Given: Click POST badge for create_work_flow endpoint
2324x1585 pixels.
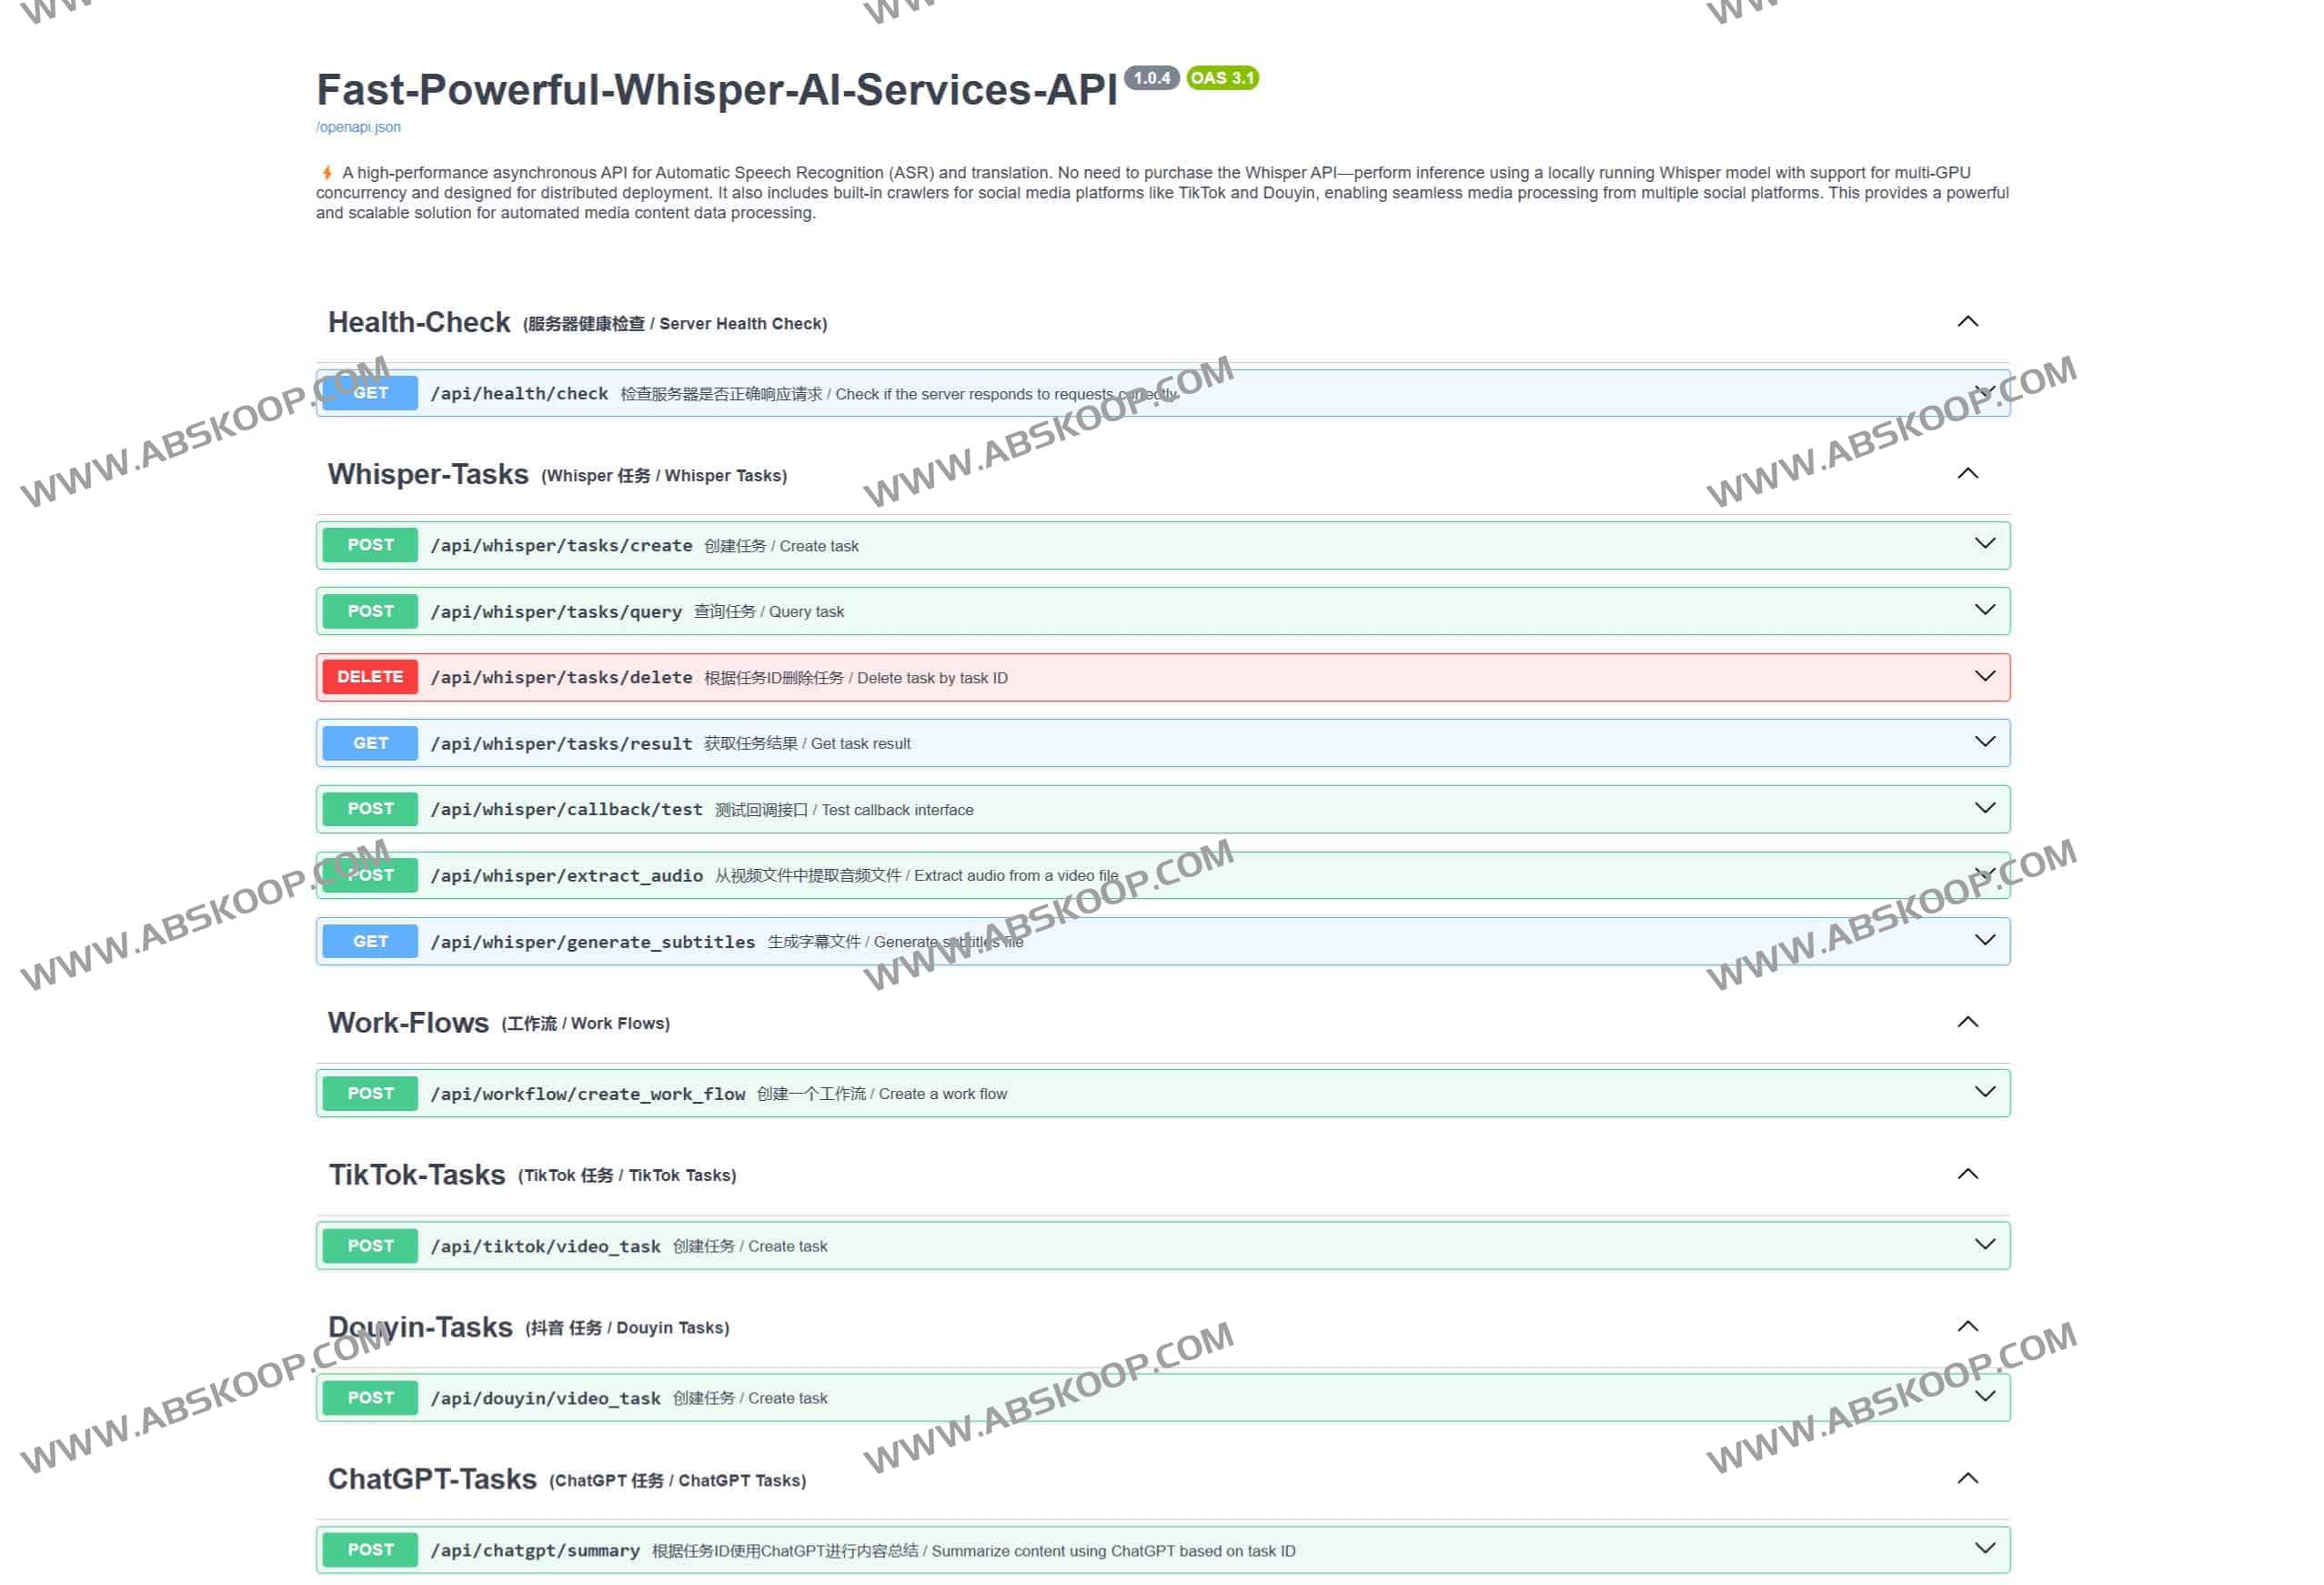Looking at the screenshot, I should coord(370,1093).
